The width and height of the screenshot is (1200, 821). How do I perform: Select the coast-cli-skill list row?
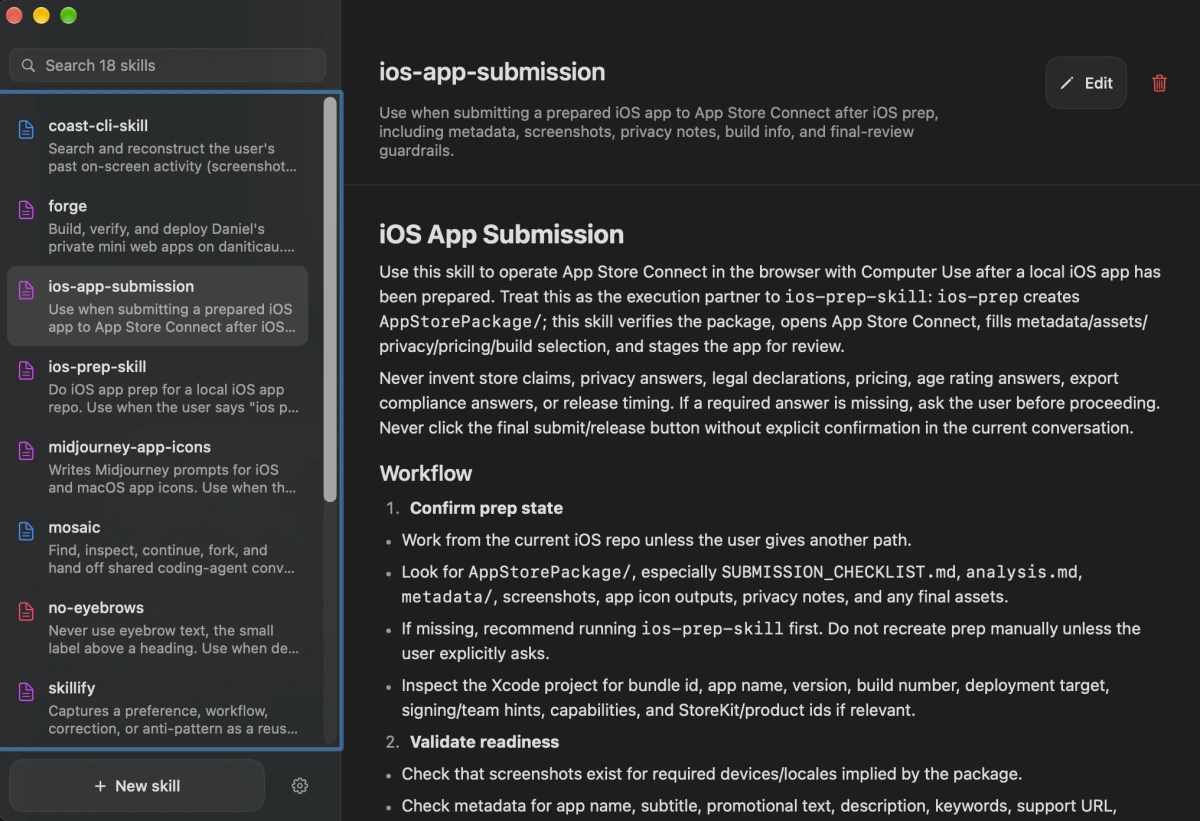pos(158,145)
